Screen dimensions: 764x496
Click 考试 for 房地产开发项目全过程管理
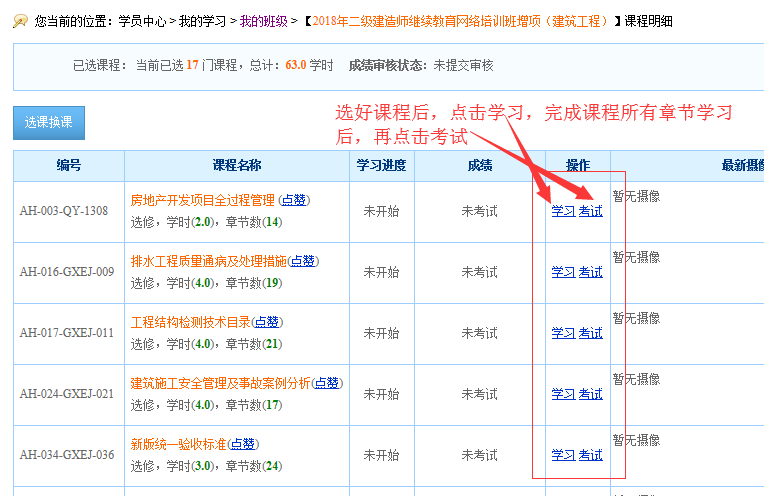click(591, 211)
